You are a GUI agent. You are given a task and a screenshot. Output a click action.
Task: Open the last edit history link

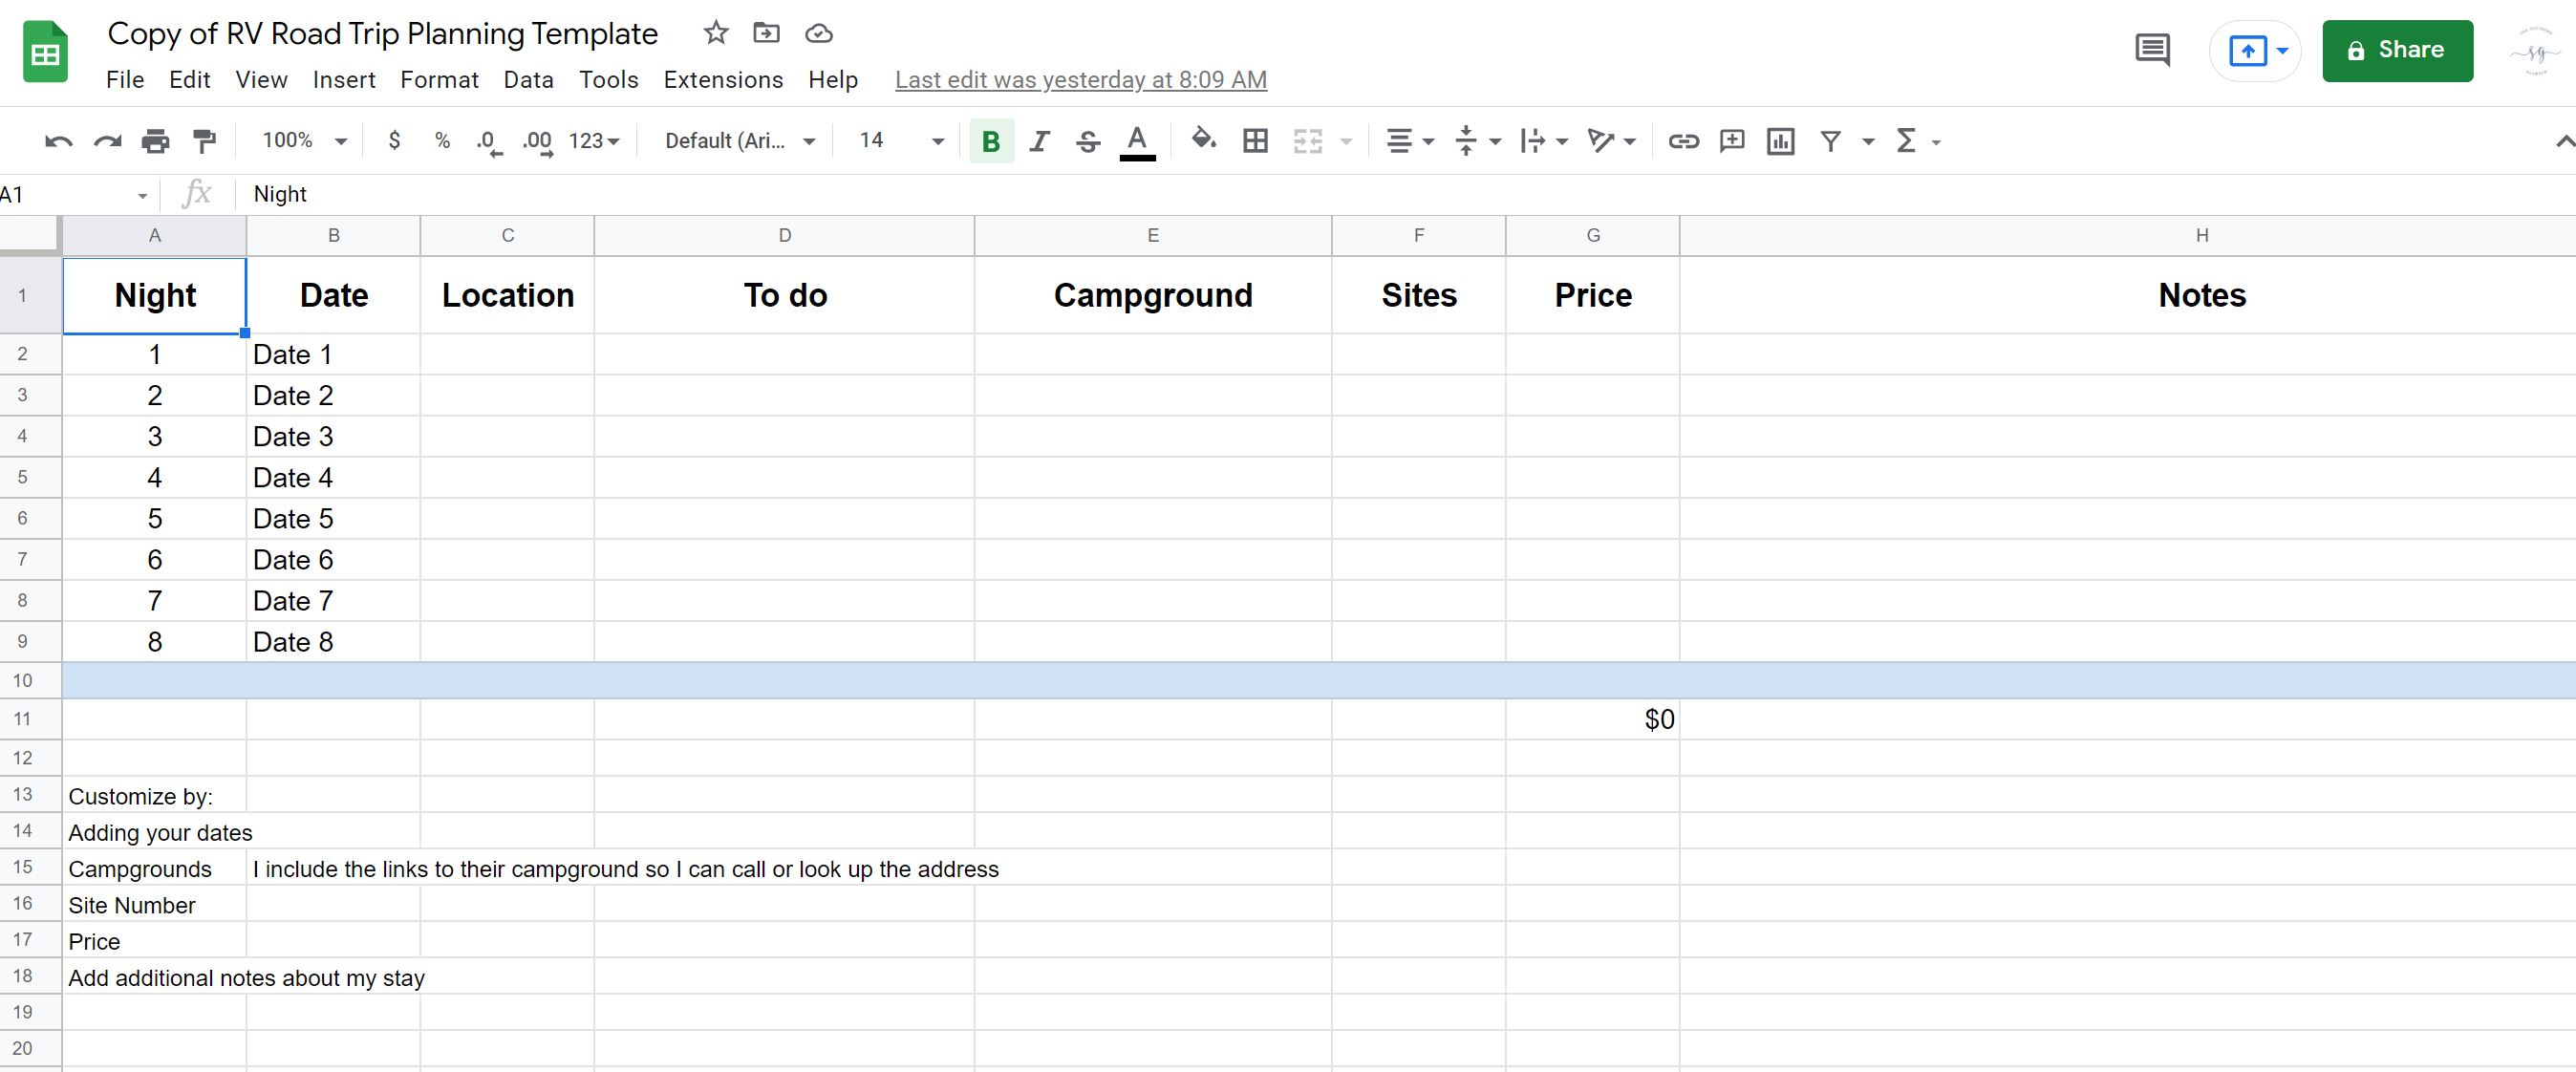coord(1080,80)
